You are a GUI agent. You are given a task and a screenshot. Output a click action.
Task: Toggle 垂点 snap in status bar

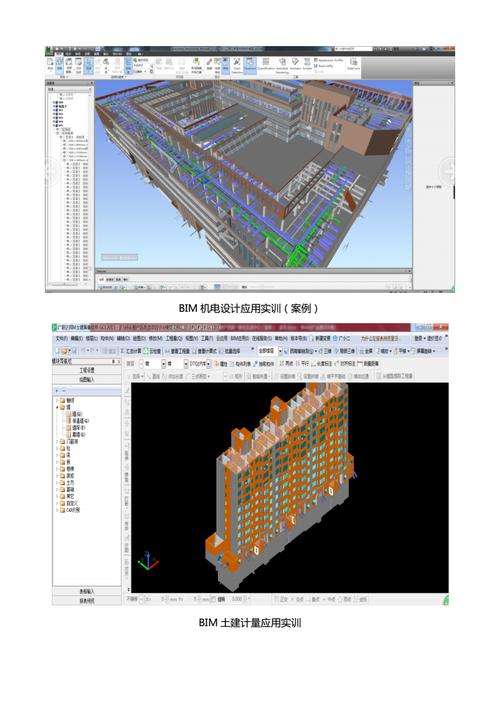click(x=313, y=599)
